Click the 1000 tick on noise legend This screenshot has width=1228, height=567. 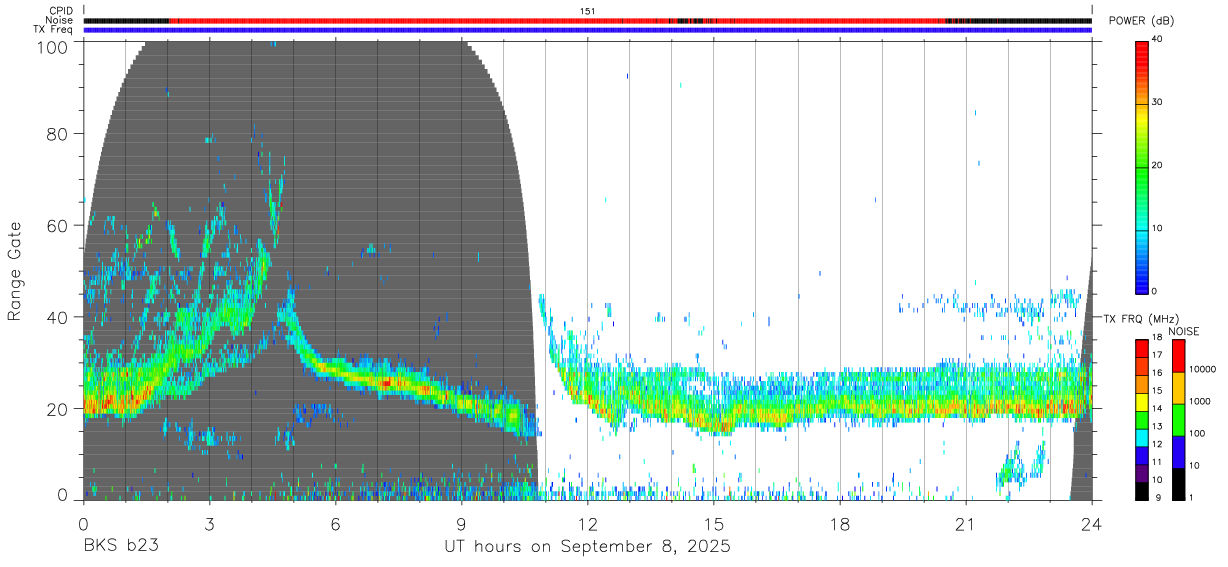click(x=1200, y=402)
